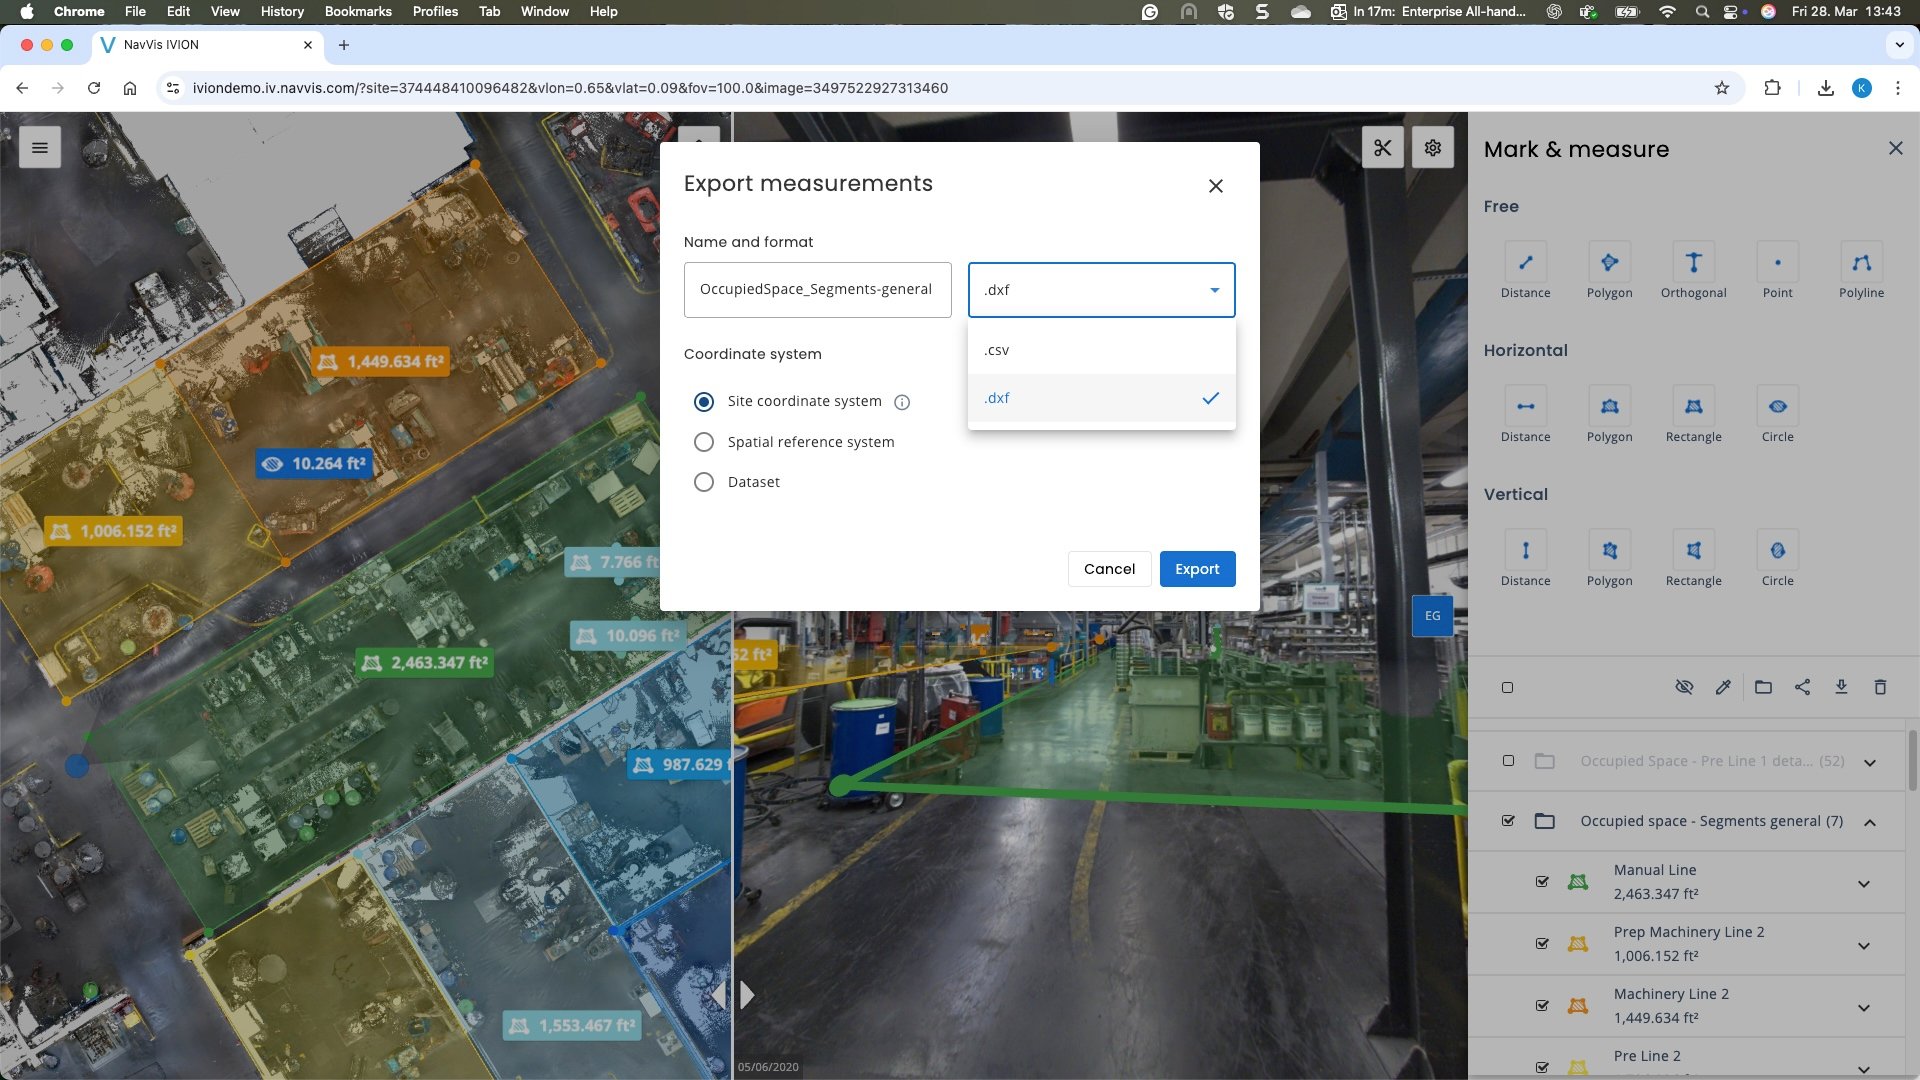The width and height of the screenshot is (1920, 1080).
Task: Click the share measurements icon
Action: point(1802,687)
